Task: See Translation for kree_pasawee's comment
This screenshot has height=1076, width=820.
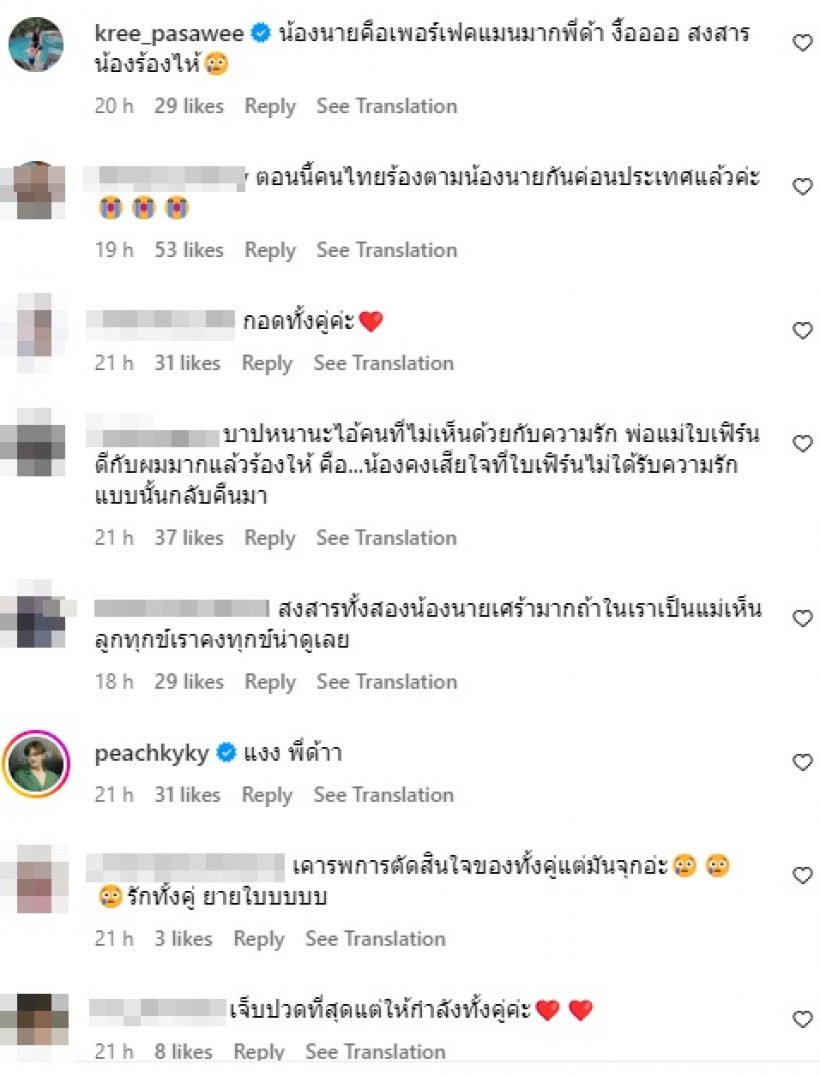Action: 386,106
